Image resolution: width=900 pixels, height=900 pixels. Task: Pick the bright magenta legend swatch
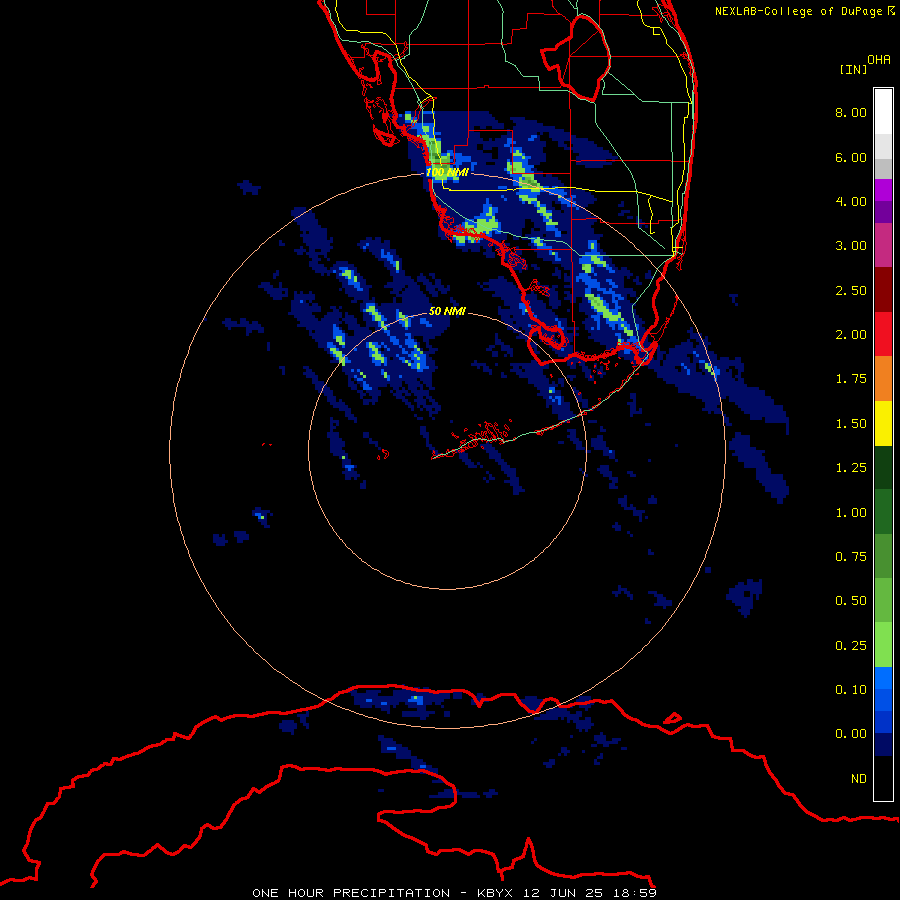tap(883, 190)
